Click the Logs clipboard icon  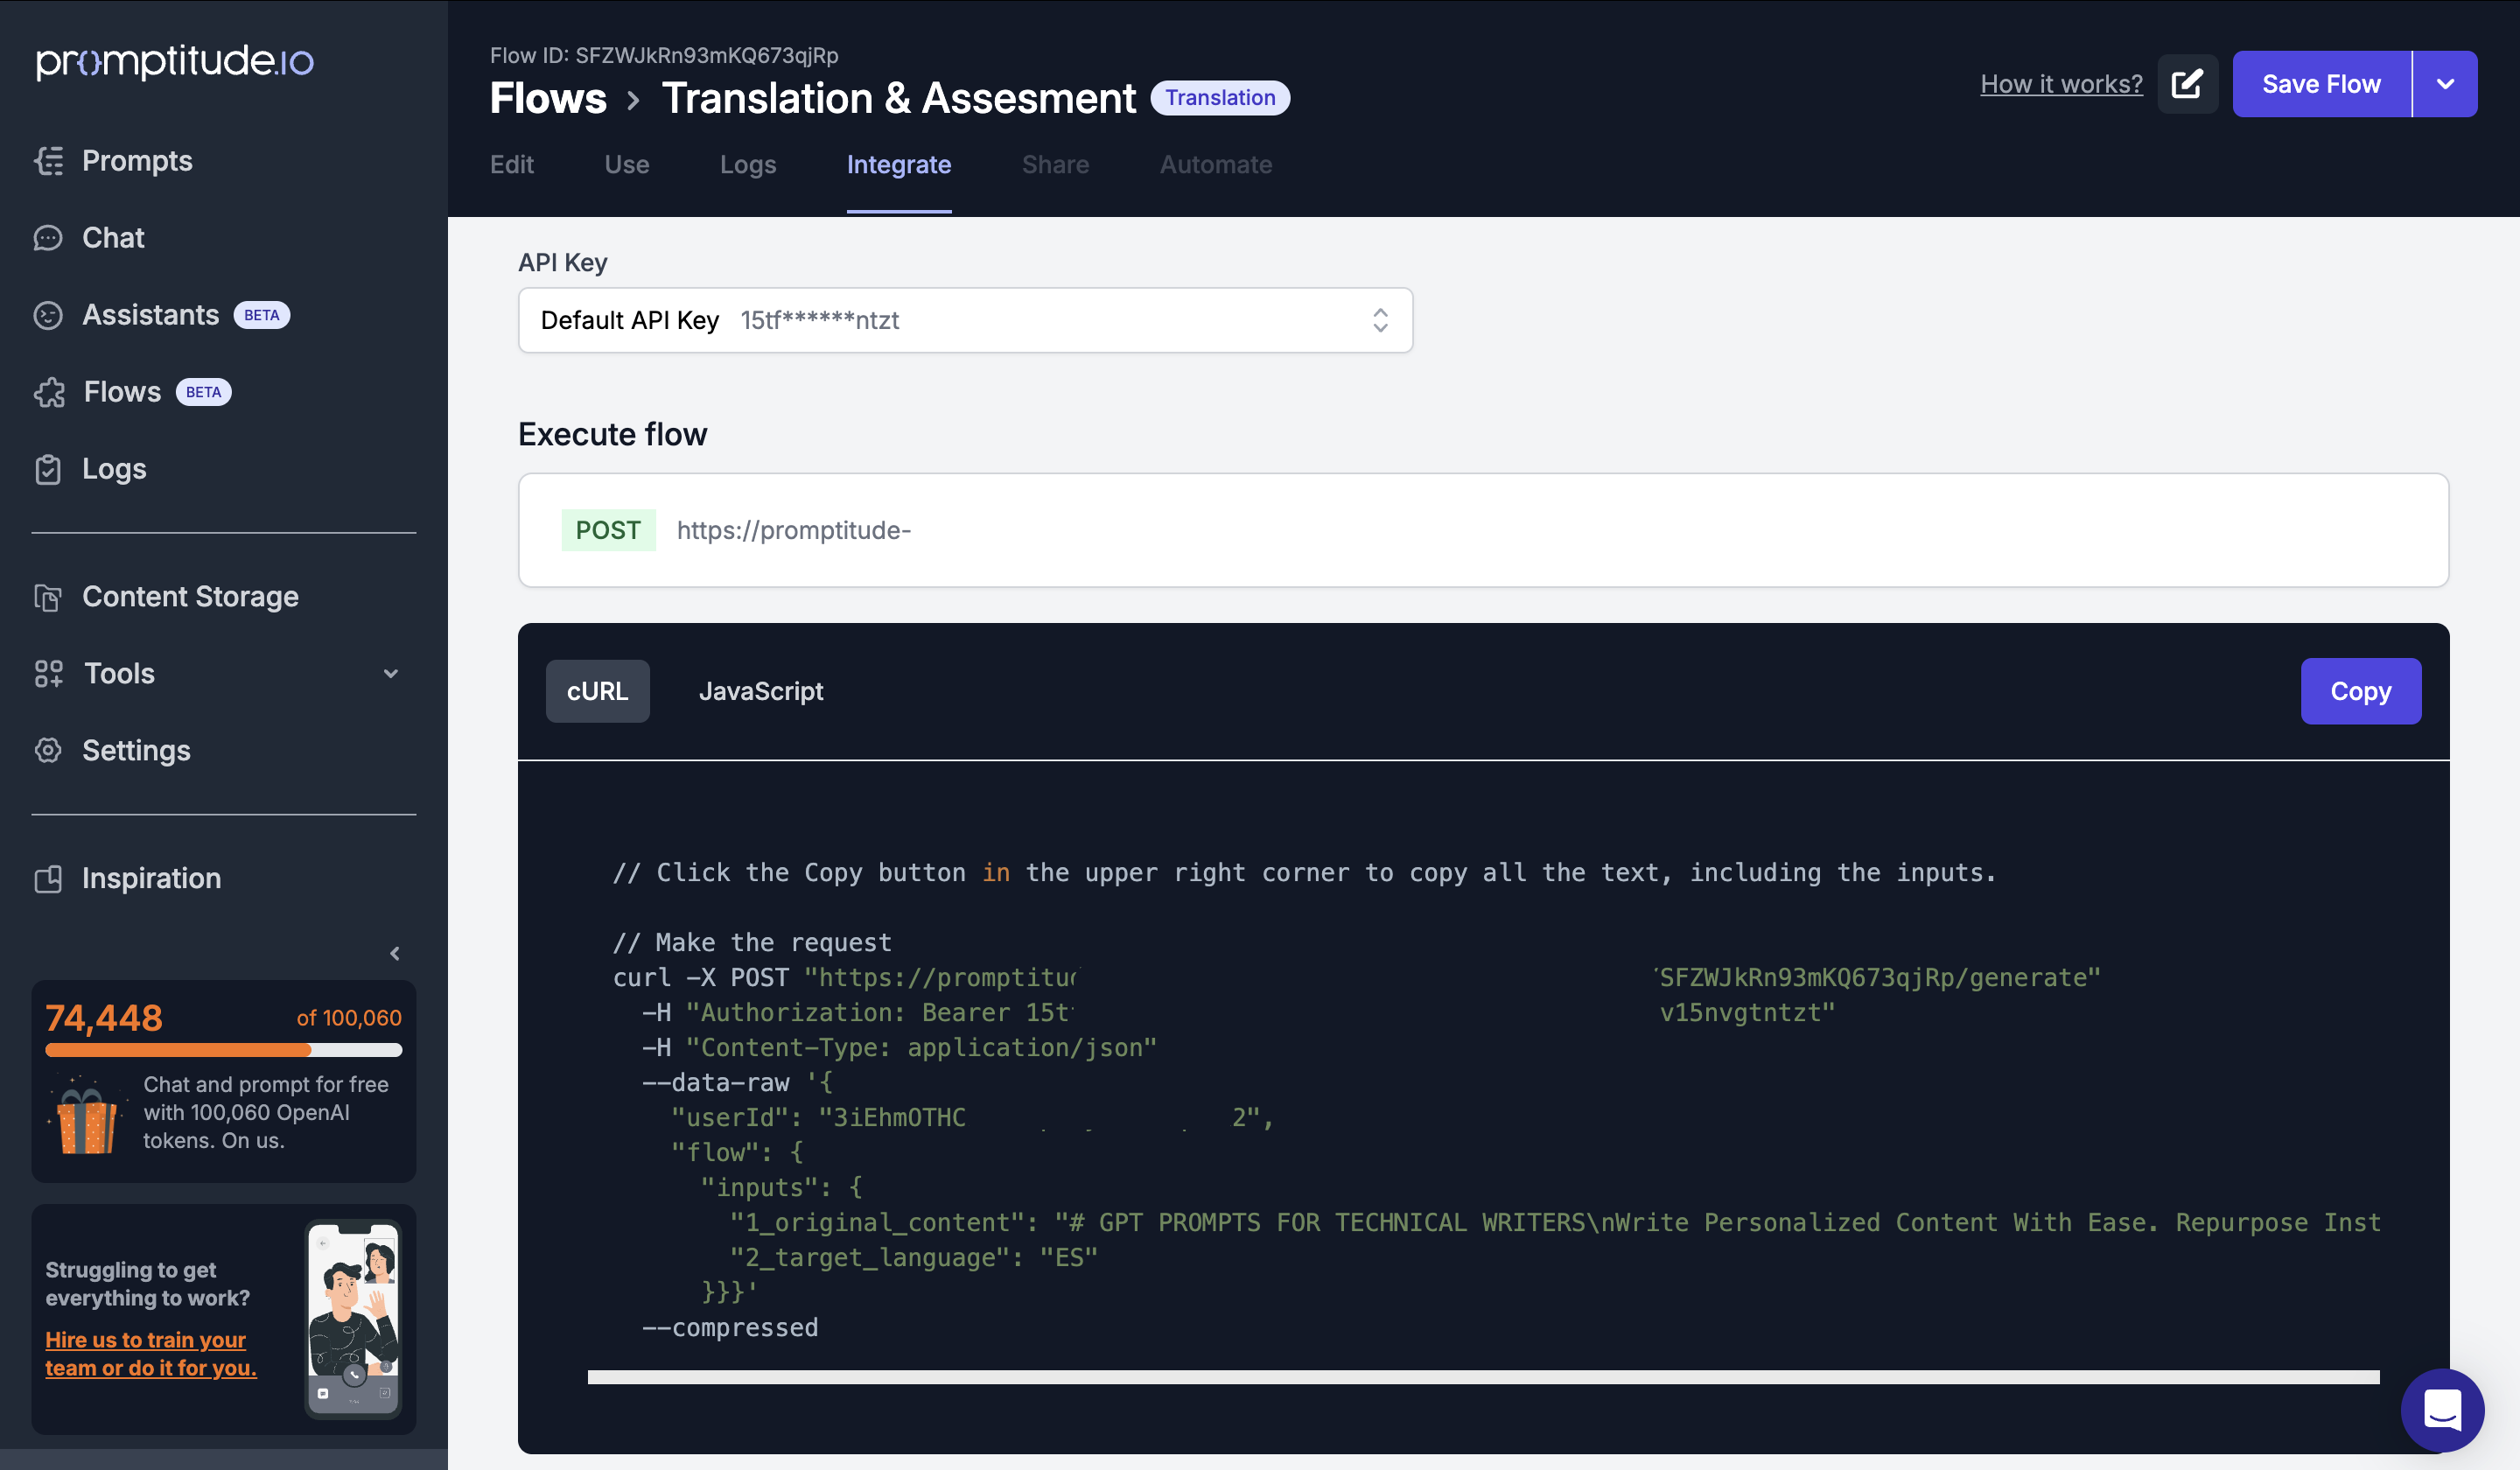(x=48, y=469)
